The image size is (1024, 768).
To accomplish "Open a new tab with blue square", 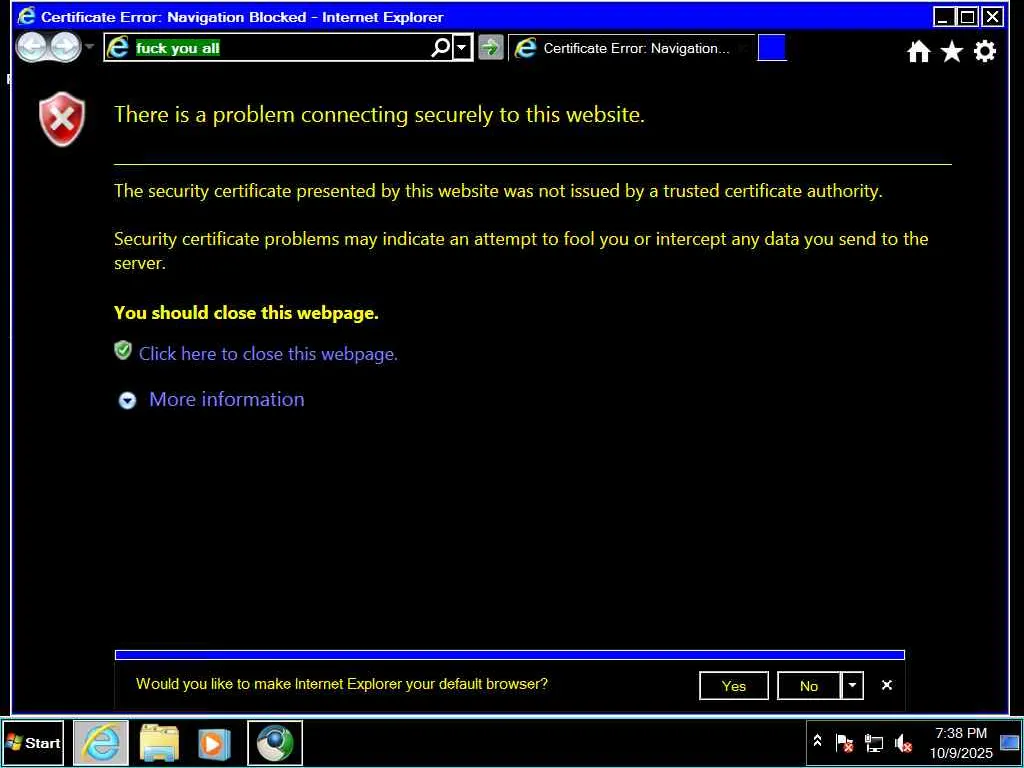I will tap(772, 48).
